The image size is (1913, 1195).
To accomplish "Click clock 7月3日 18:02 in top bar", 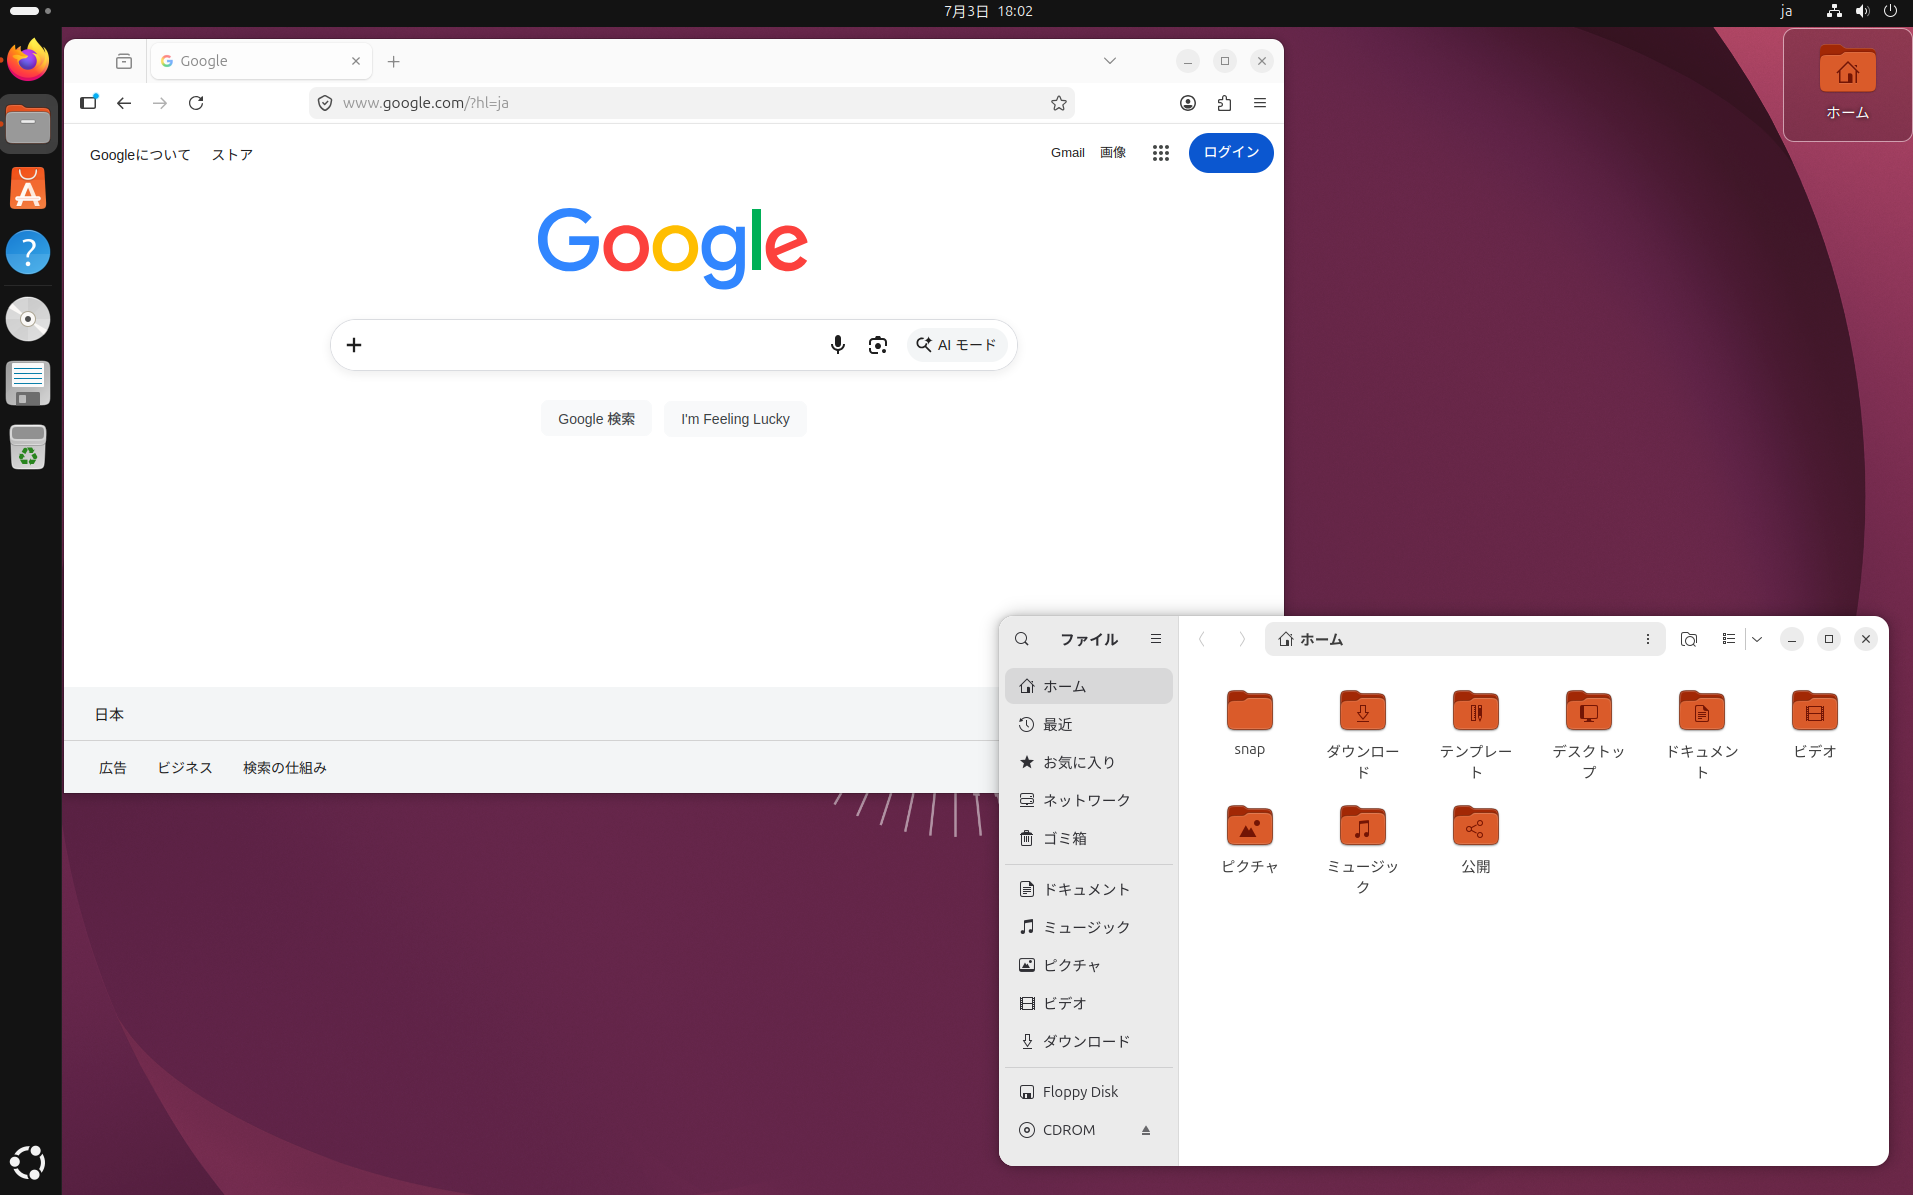I will 988,11.
